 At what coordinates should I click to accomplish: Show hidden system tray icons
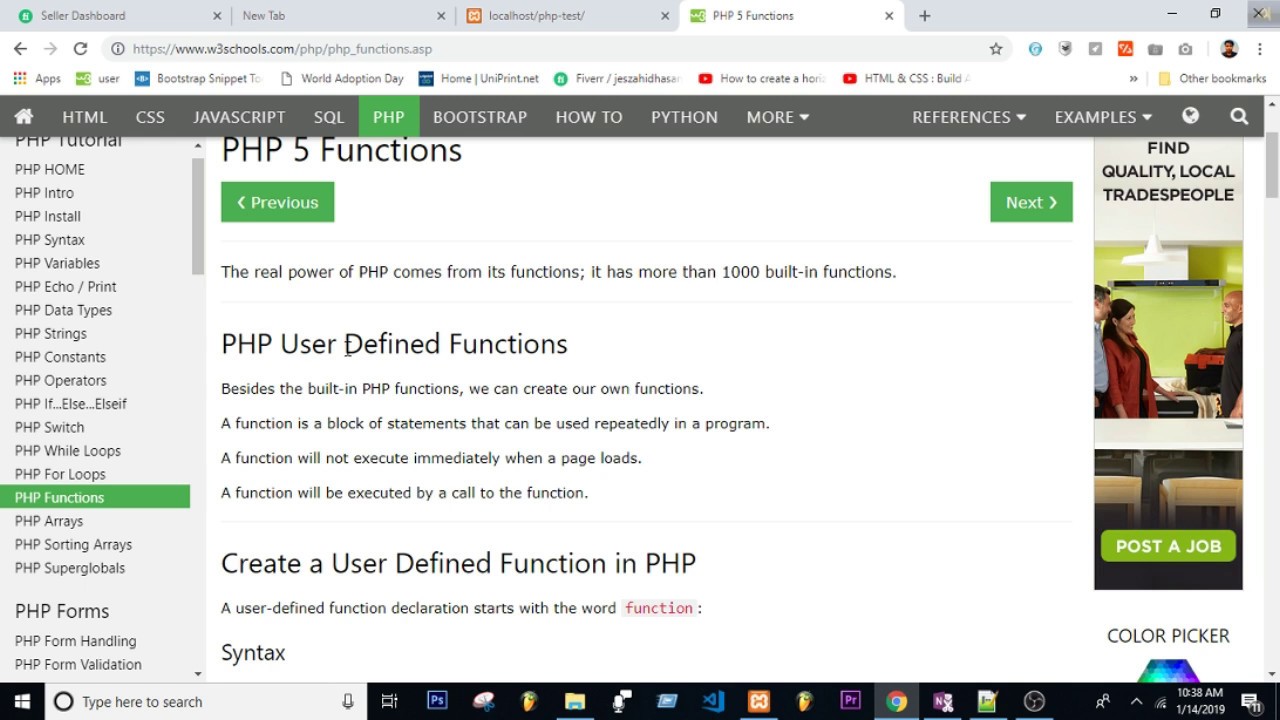pyautogui.click(x=1136, y=701)
